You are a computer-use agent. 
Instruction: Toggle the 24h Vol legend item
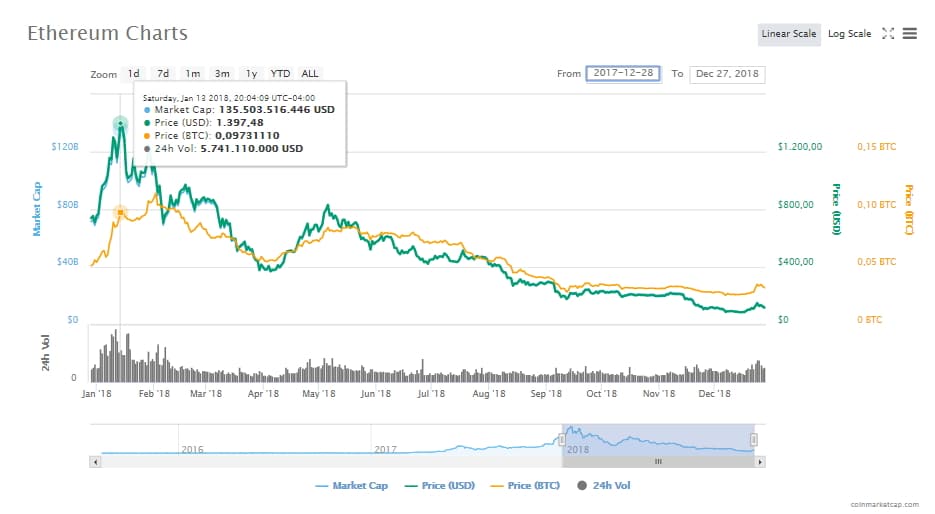pyautogui.click(x=603, y=486)
